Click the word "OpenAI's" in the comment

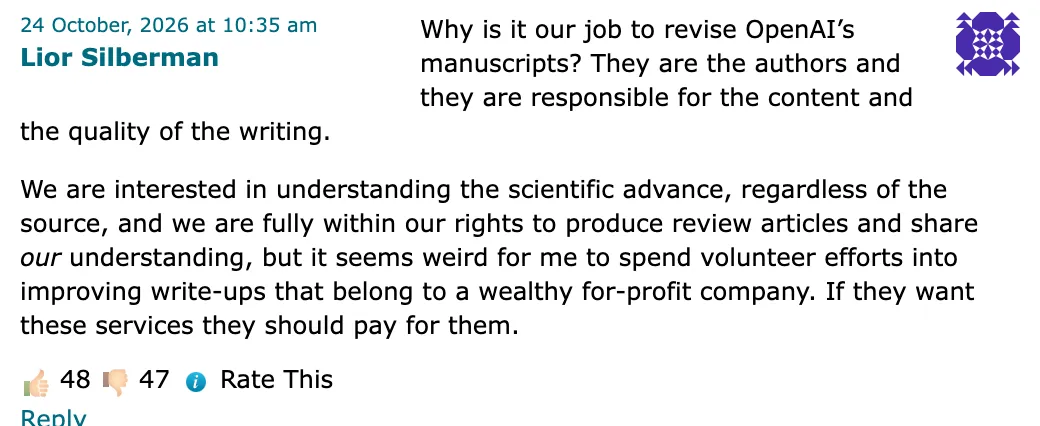click(x=800, y=30)
